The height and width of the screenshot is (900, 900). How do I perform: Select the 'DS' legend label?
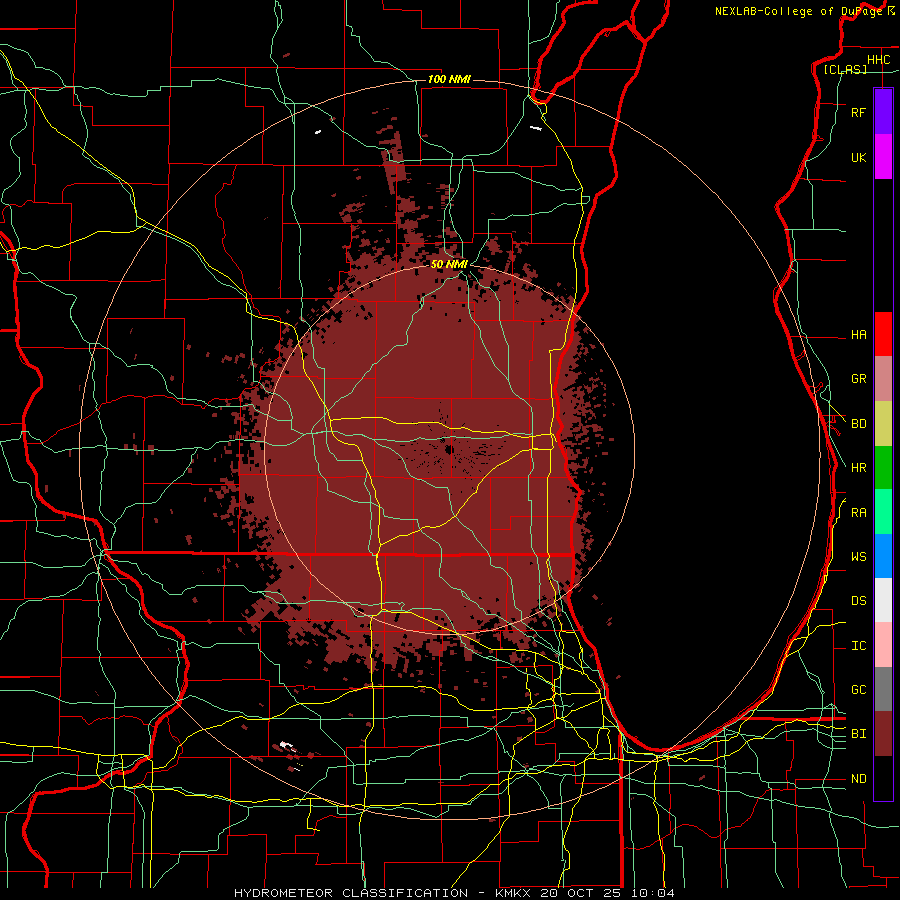(858, 601)
